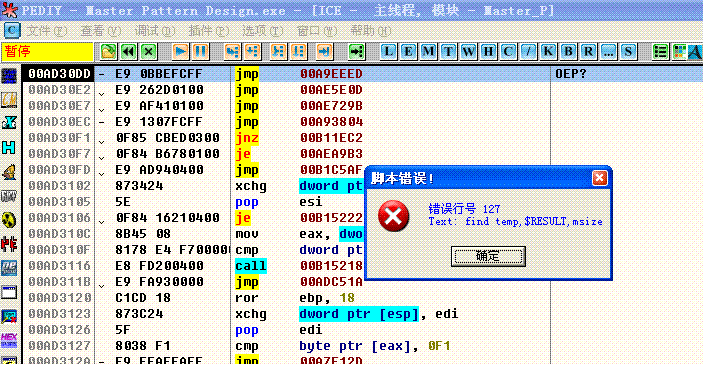The height and width of the screenshot is (384, 703).
Task: Click the Trace over toolbar icon
Action: coord(299,52)
